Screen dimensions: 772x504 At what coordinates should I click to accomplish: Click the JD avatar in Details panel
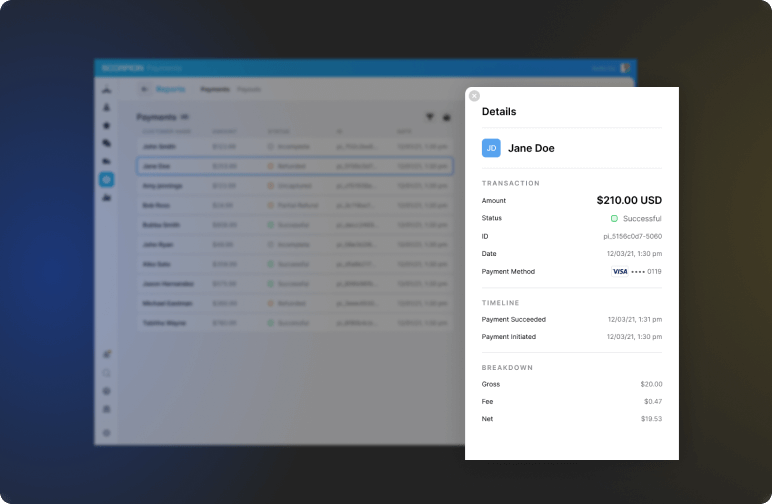pos(491,148)
